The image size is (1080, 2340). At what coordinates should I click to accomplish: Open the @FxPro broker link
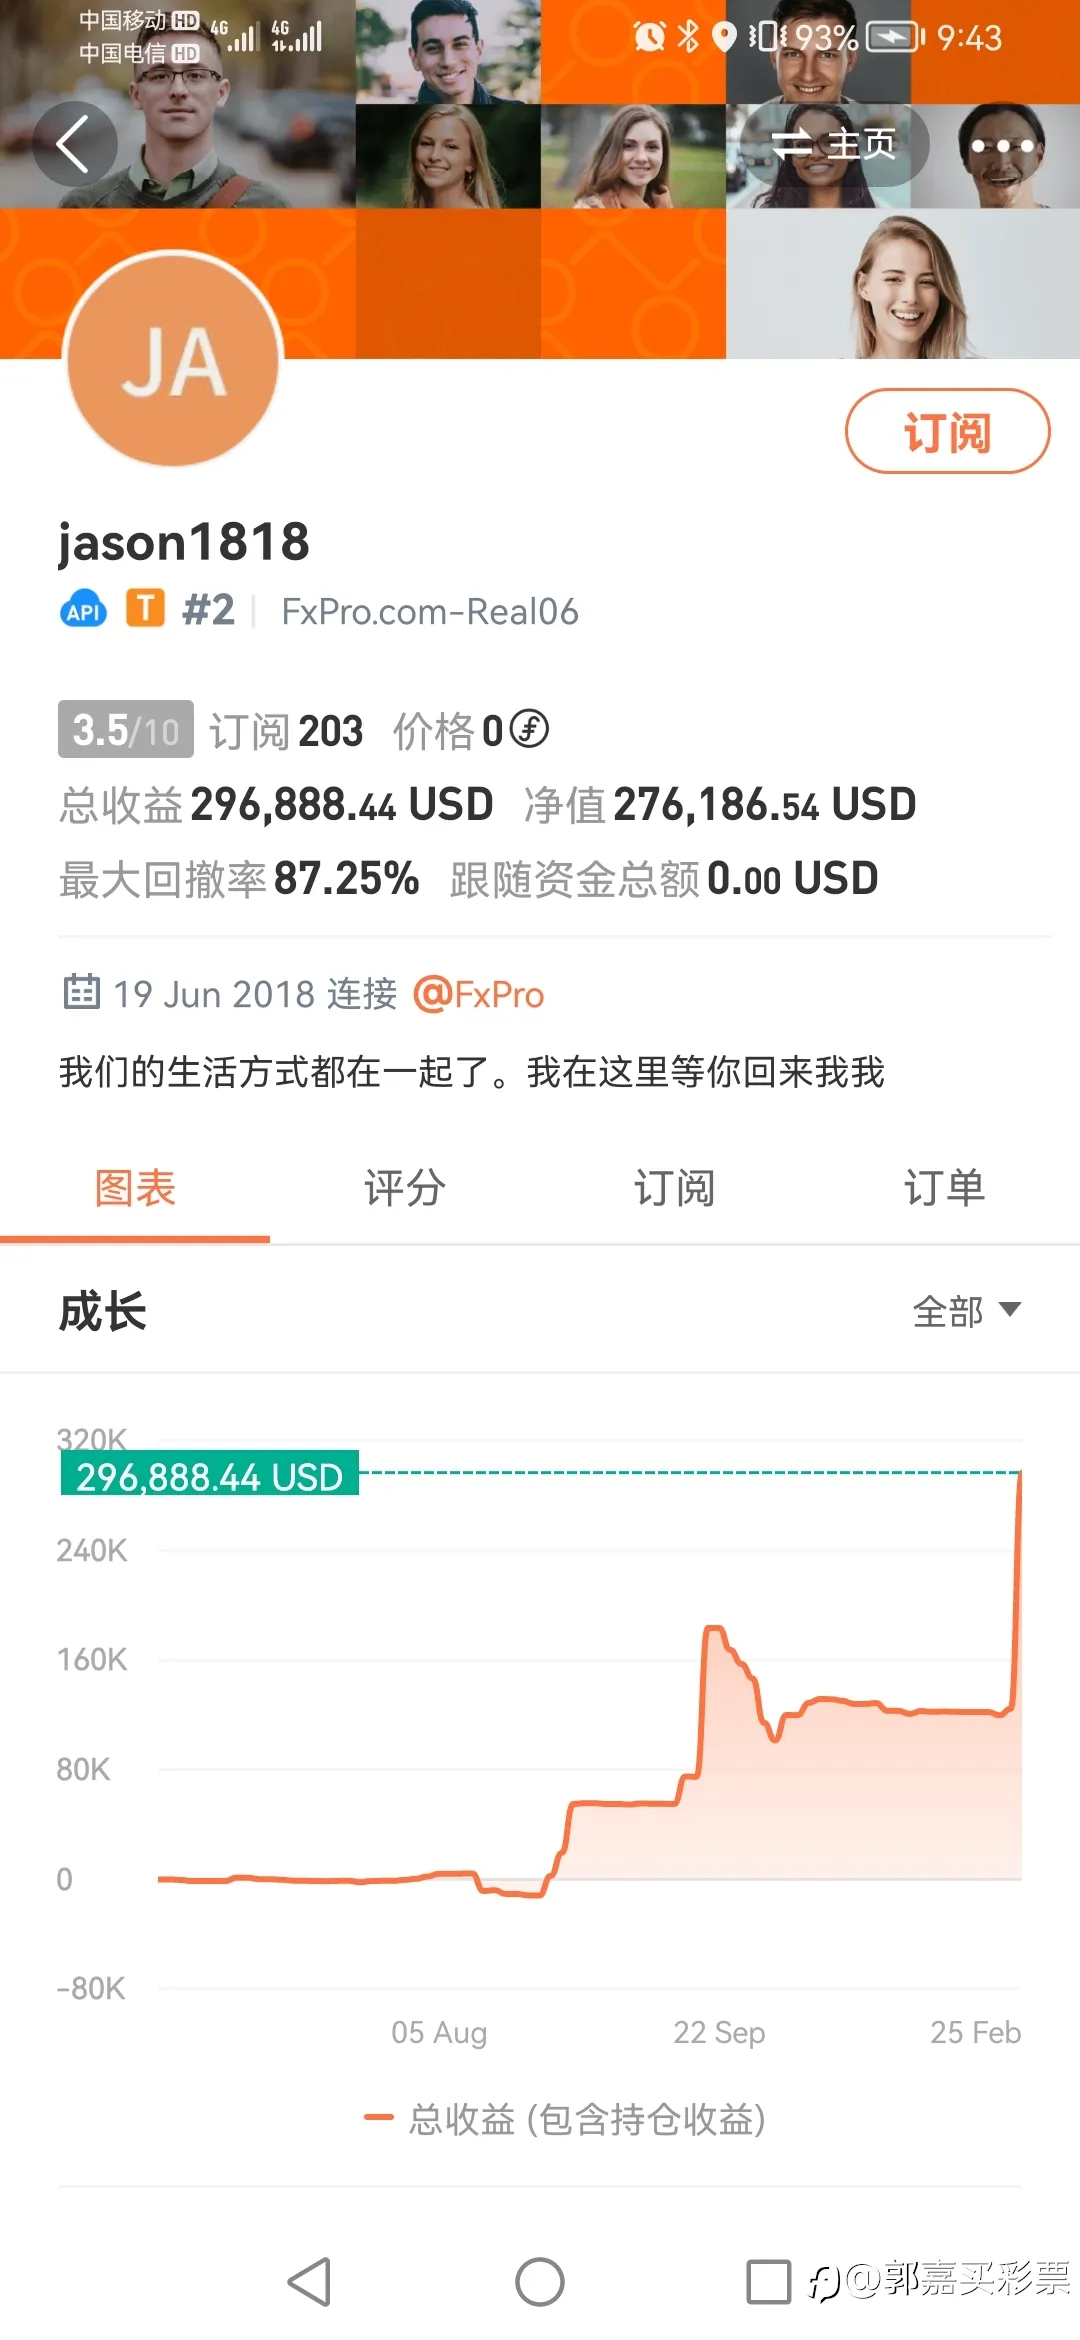[x=479, y=995]
